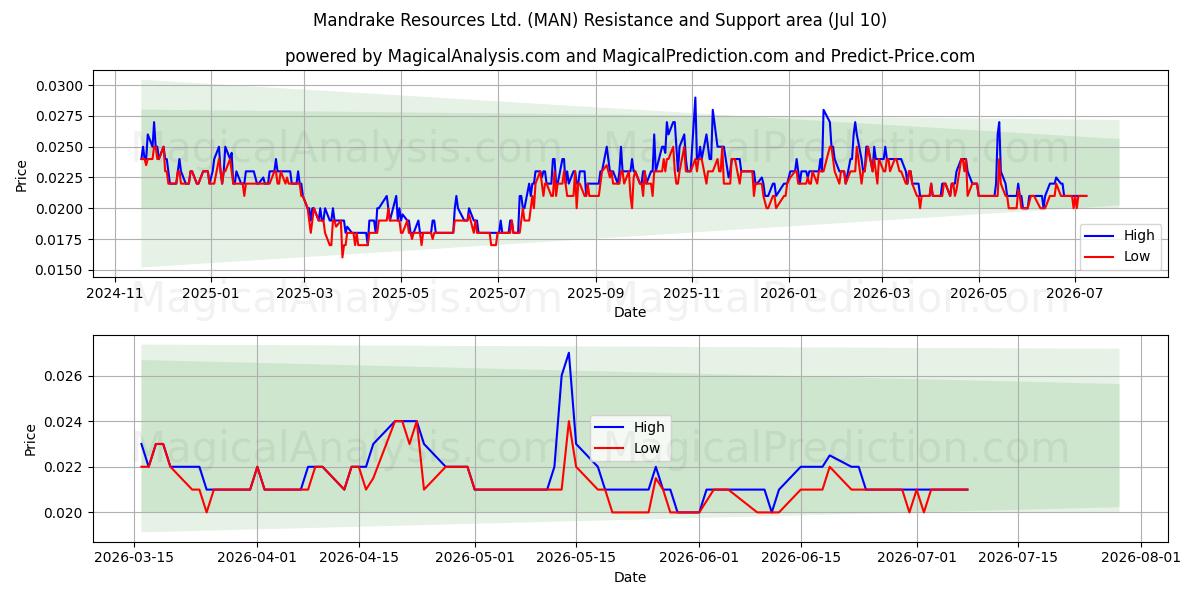Click the 2026-01 x-axis tick label
The height and width of the screenshot is (600, 1200).
[789, 293]
